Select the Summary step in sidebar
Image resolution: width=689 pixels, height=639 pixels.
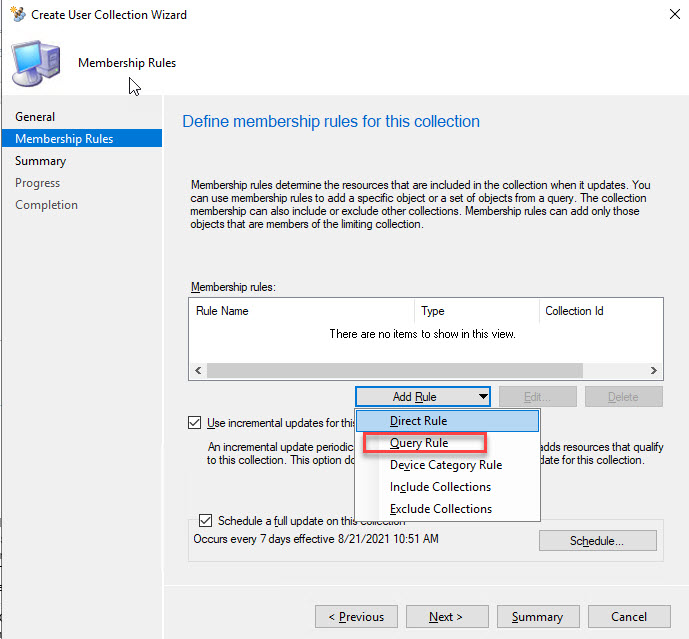coord(41,161)
